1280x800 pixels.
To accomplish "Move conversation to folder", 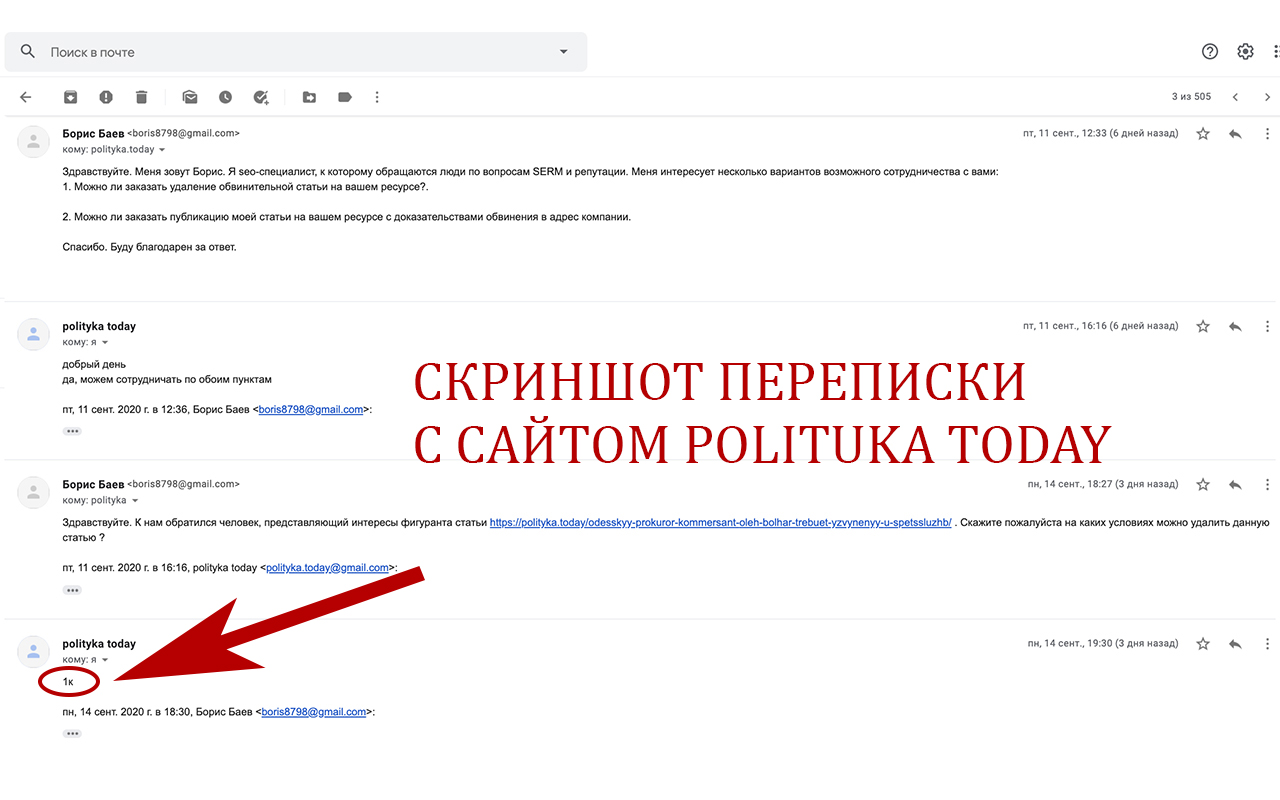I will coord(310,97).
